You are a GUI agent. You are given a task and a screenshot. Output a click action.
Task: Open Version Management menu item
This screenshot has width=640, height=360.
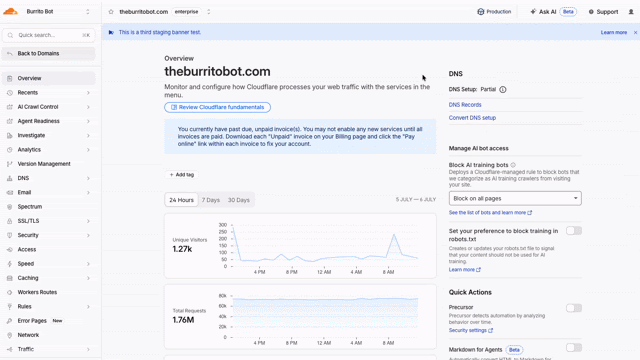[x=49, y=164]
